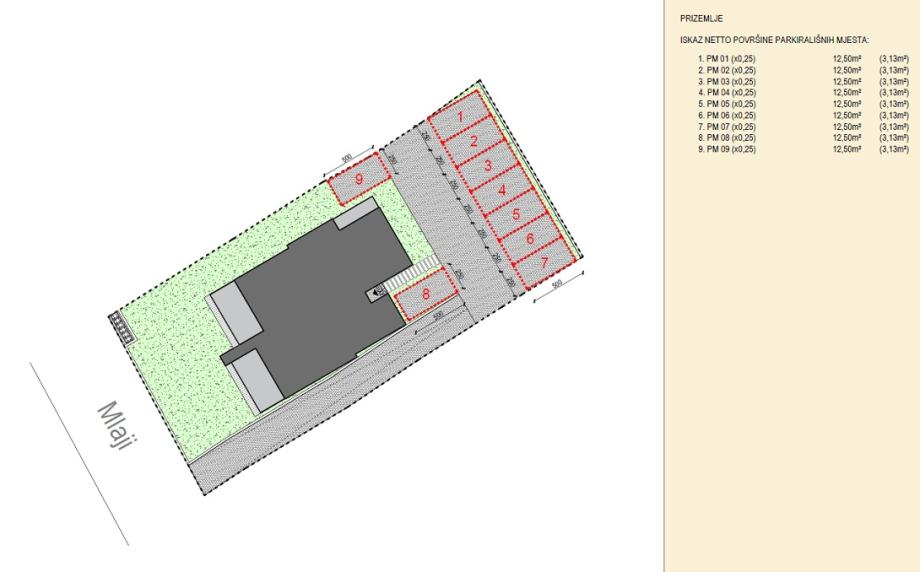Click the PM 05 (x0,25) list entry
The height and width of the screenshot is (572, 920).
727,104
